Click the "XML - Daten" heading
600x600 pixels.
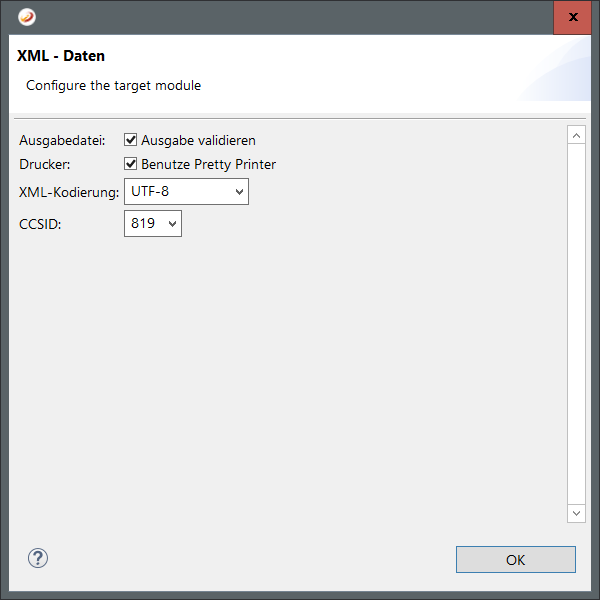(x=61, y=57)
